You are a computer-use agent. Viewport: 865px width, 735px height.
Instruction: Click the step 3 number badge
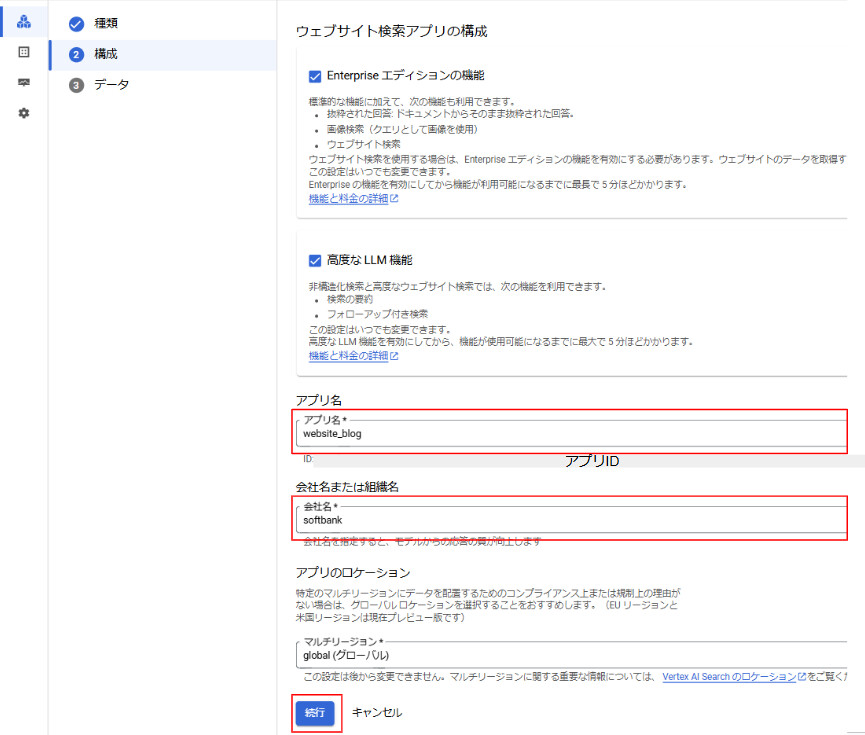click(76, 85)
